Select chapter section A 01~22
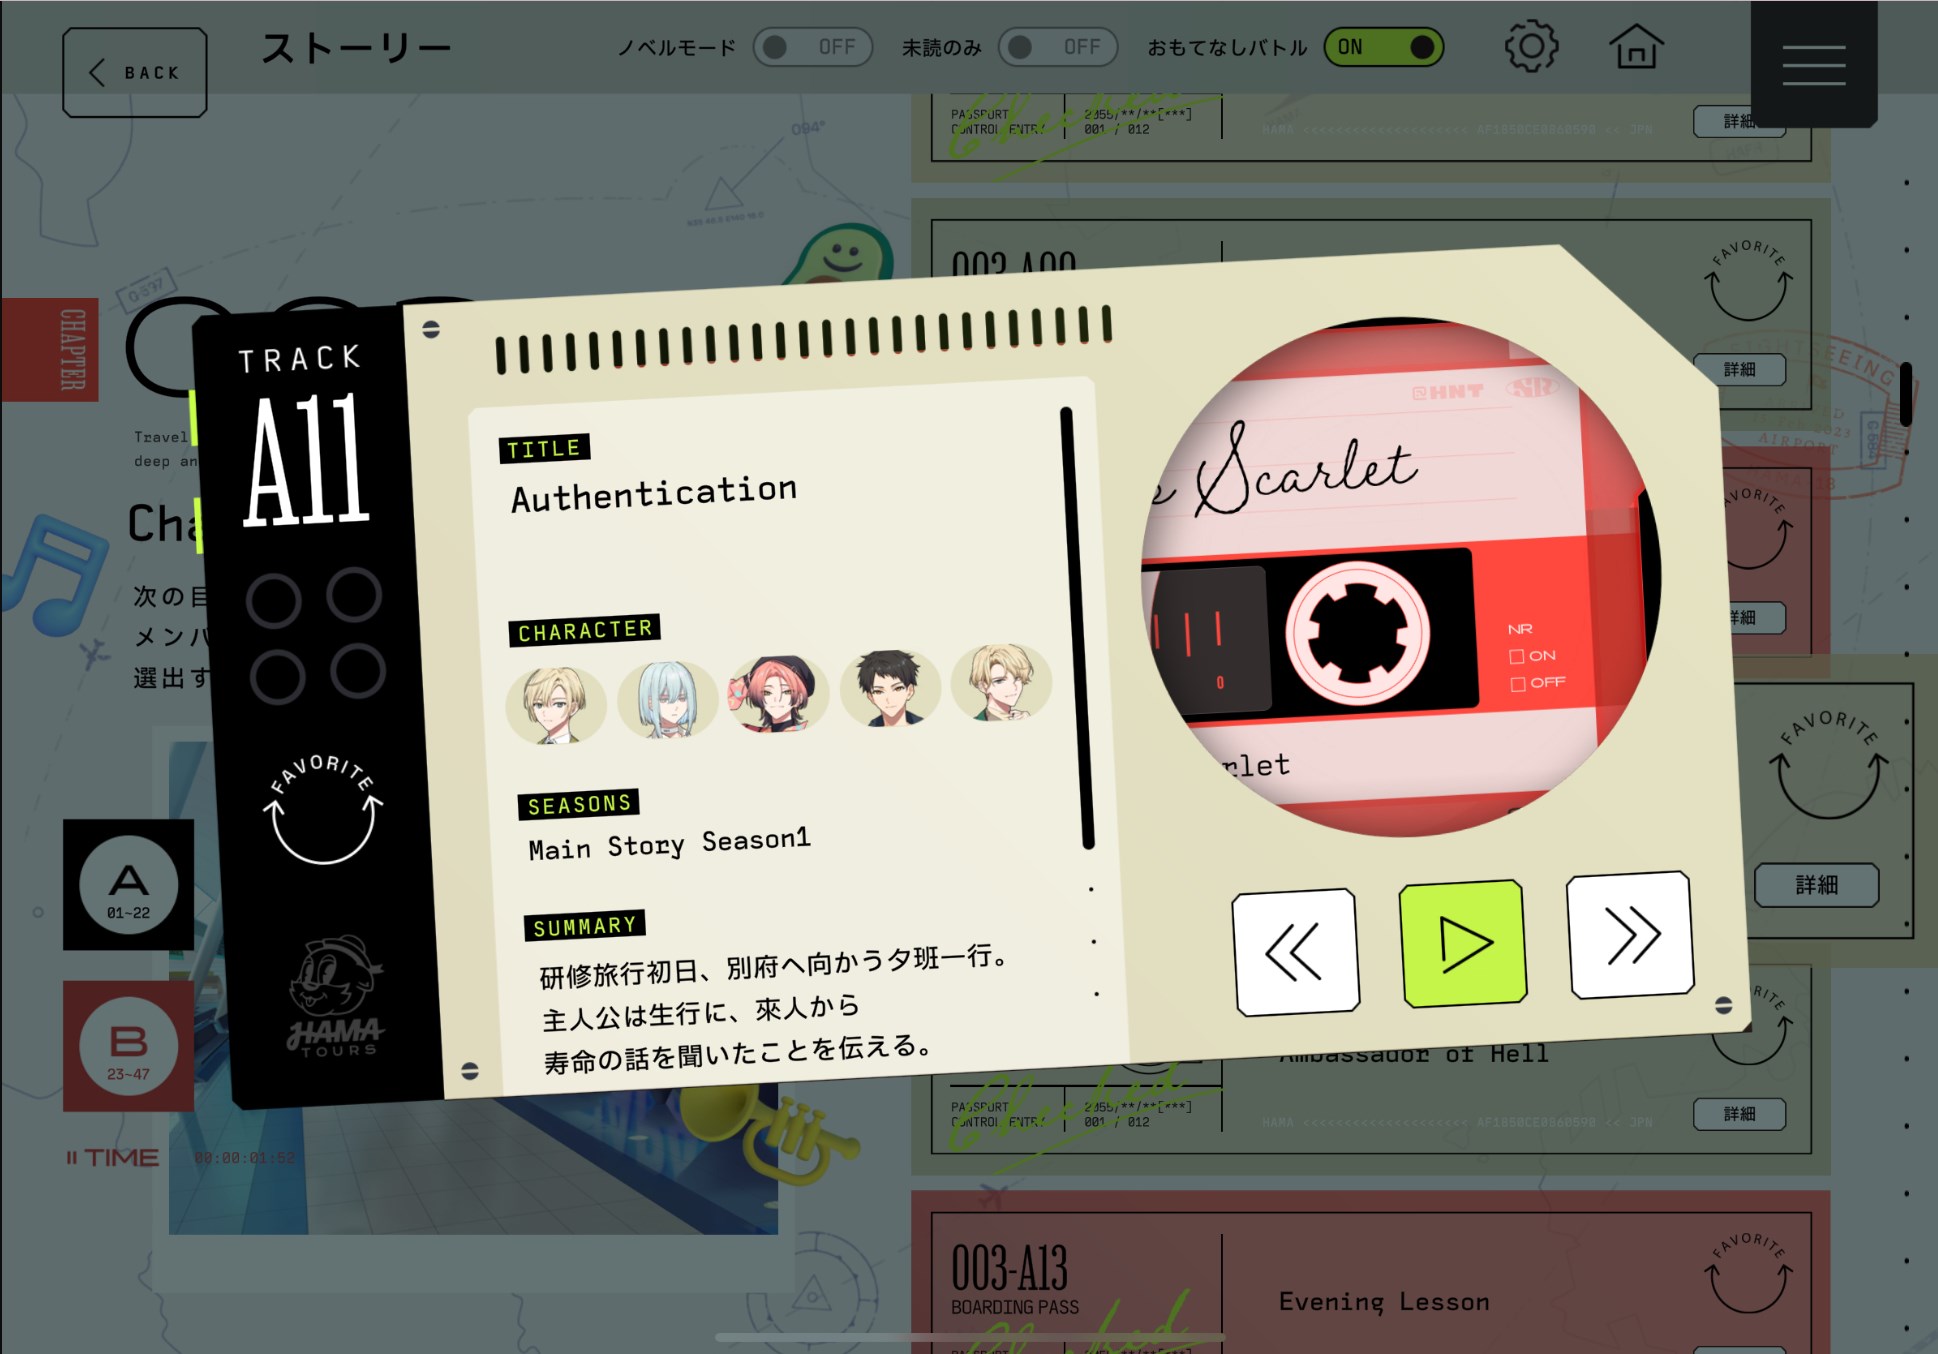This screenshot has width=1938, height=1354. 129,885
